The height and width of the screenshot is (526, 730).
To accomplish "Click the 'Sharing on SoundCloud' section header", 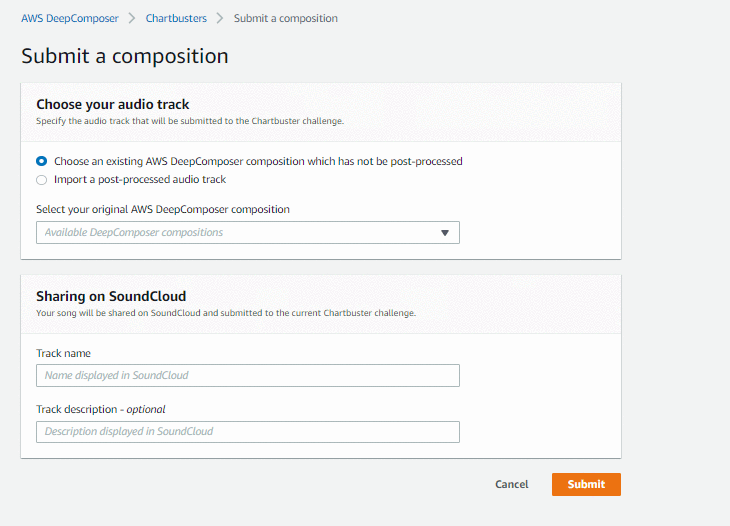I will tap(111, 296).
